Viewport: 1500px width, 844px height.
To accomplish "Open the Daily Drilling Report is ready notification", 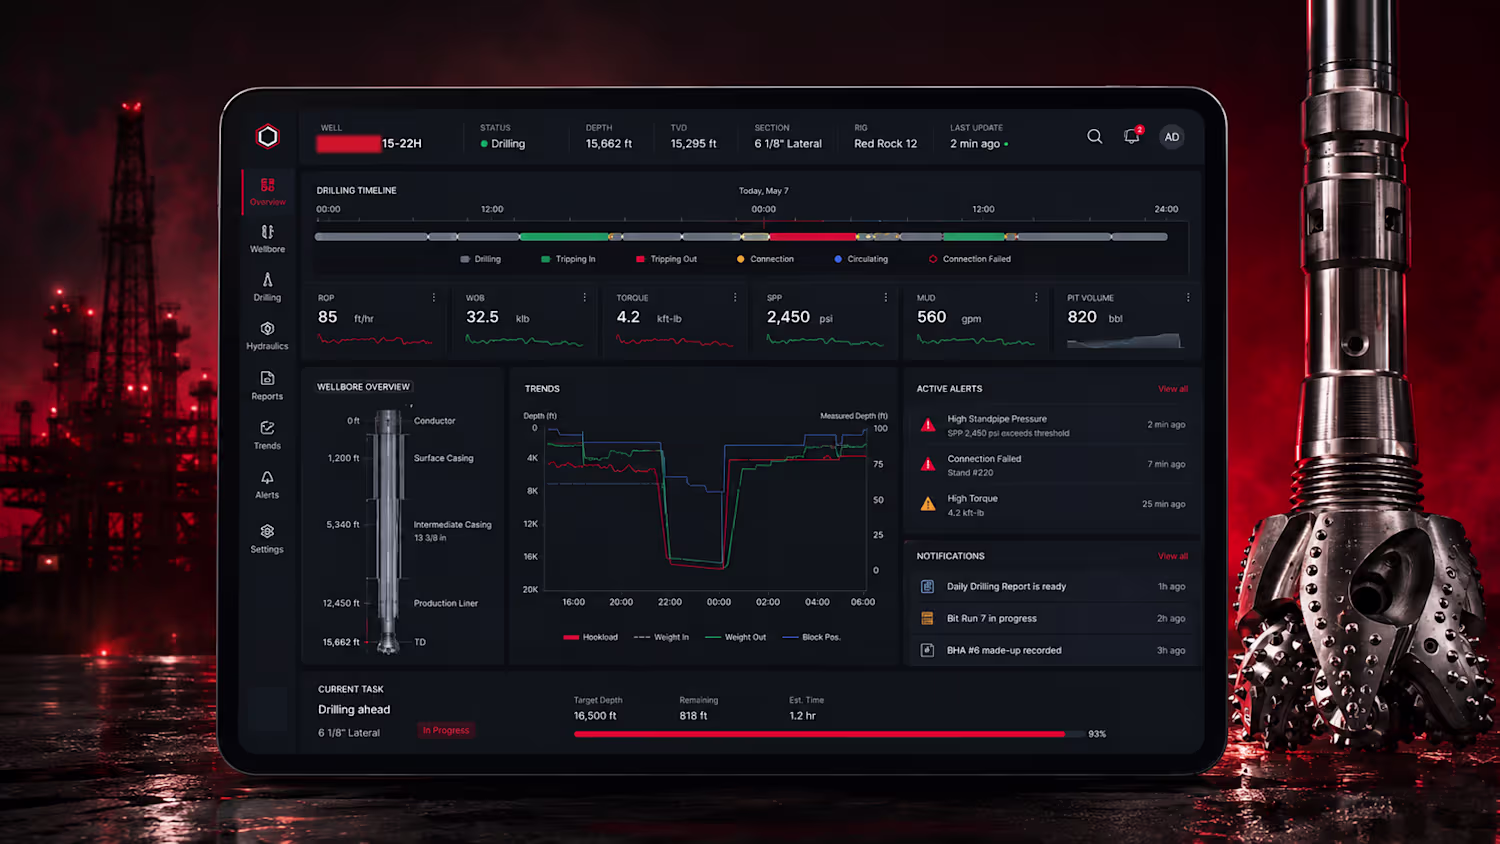I will click(x=1052, y=587).
